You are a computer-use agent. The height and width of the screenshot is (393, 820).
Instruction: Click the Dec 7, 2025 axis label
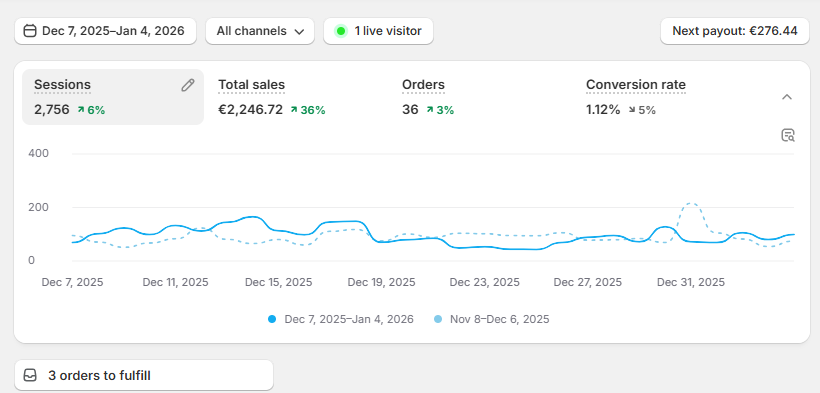tap(73, 283)
